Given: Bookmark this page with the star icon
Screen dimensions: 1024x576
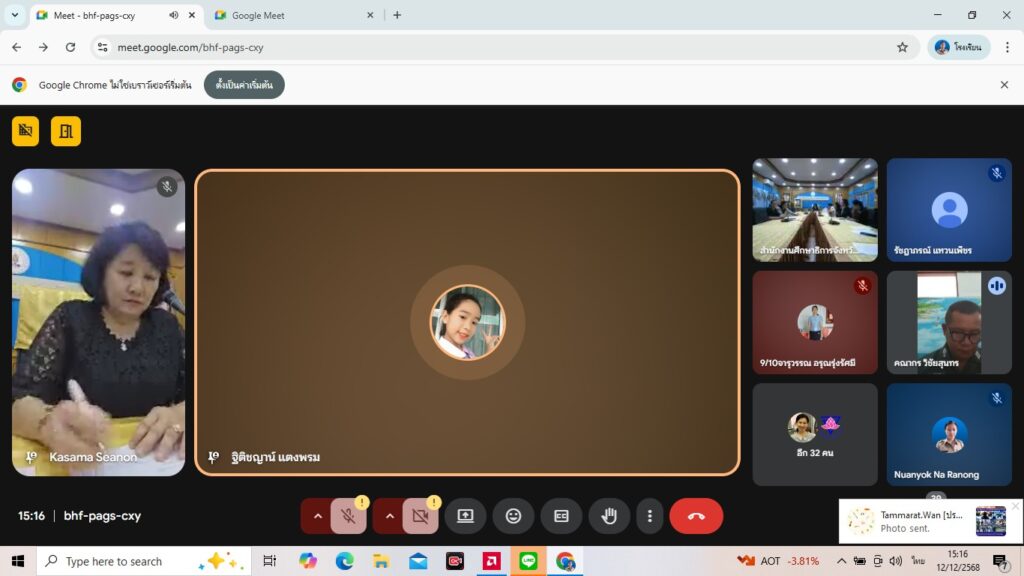Looking at the screenshot, I should click(x=902, y=47).
